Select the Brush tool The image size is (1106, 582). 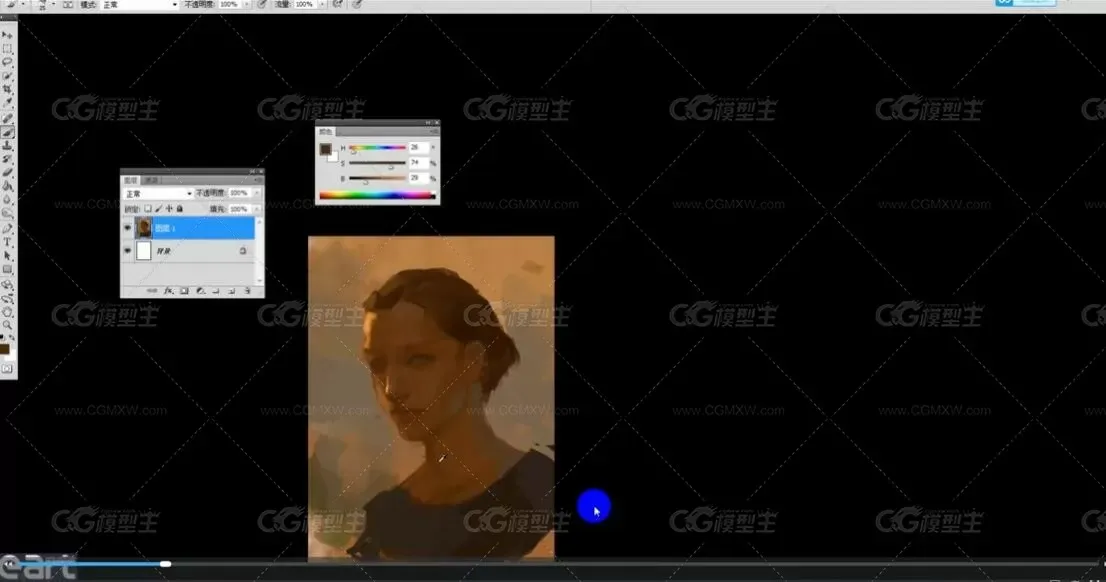point(7,132)
